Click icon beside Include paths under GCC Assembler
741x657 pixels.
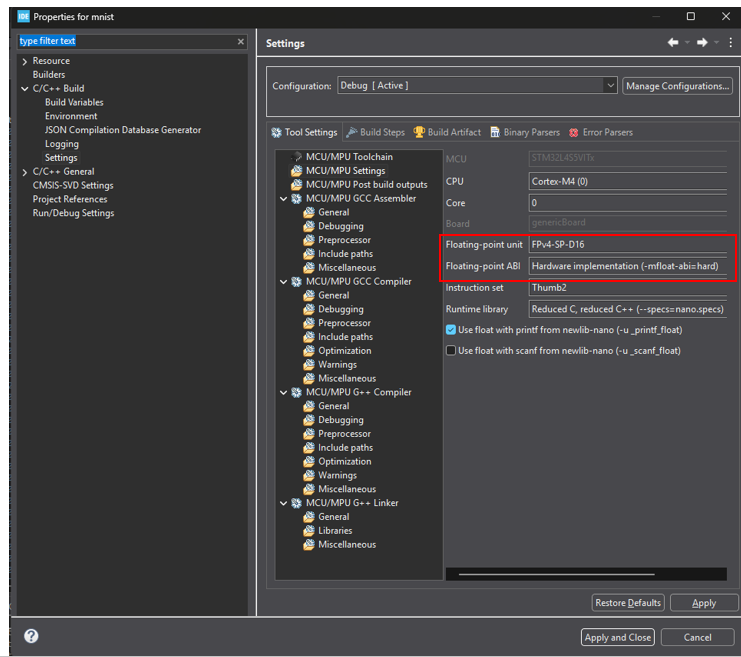click(309, 254)
